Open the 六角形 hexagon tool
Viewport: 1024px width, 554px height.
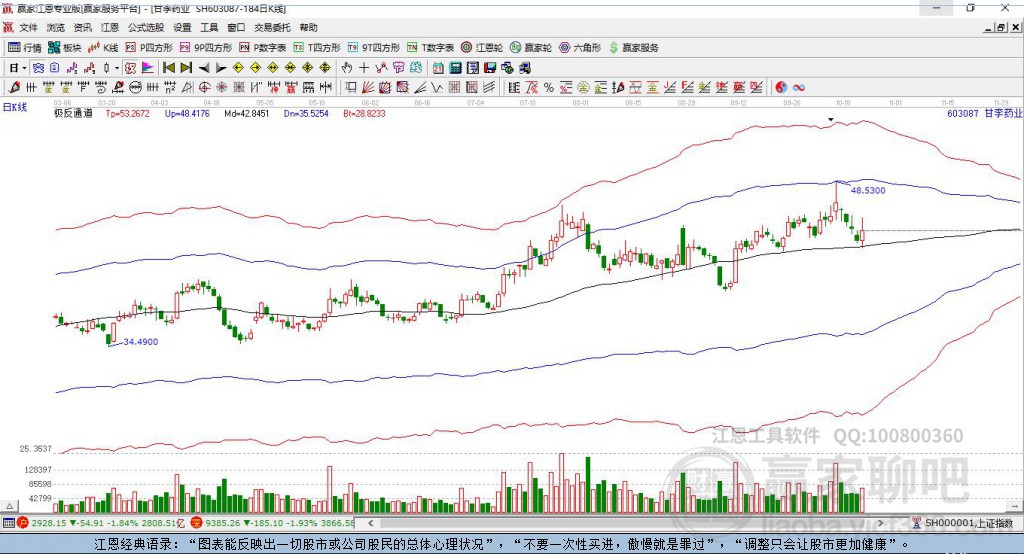(580, 48)
